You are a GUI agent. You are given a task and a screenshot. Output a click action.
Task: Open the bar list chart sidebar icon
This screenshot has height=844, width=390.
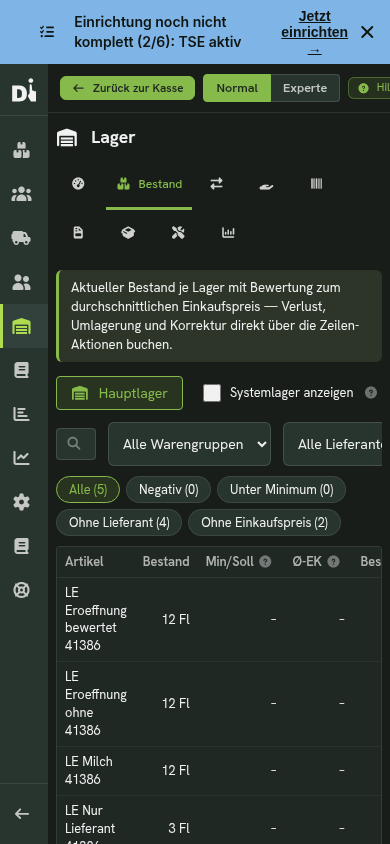click(x=22, y=414)
